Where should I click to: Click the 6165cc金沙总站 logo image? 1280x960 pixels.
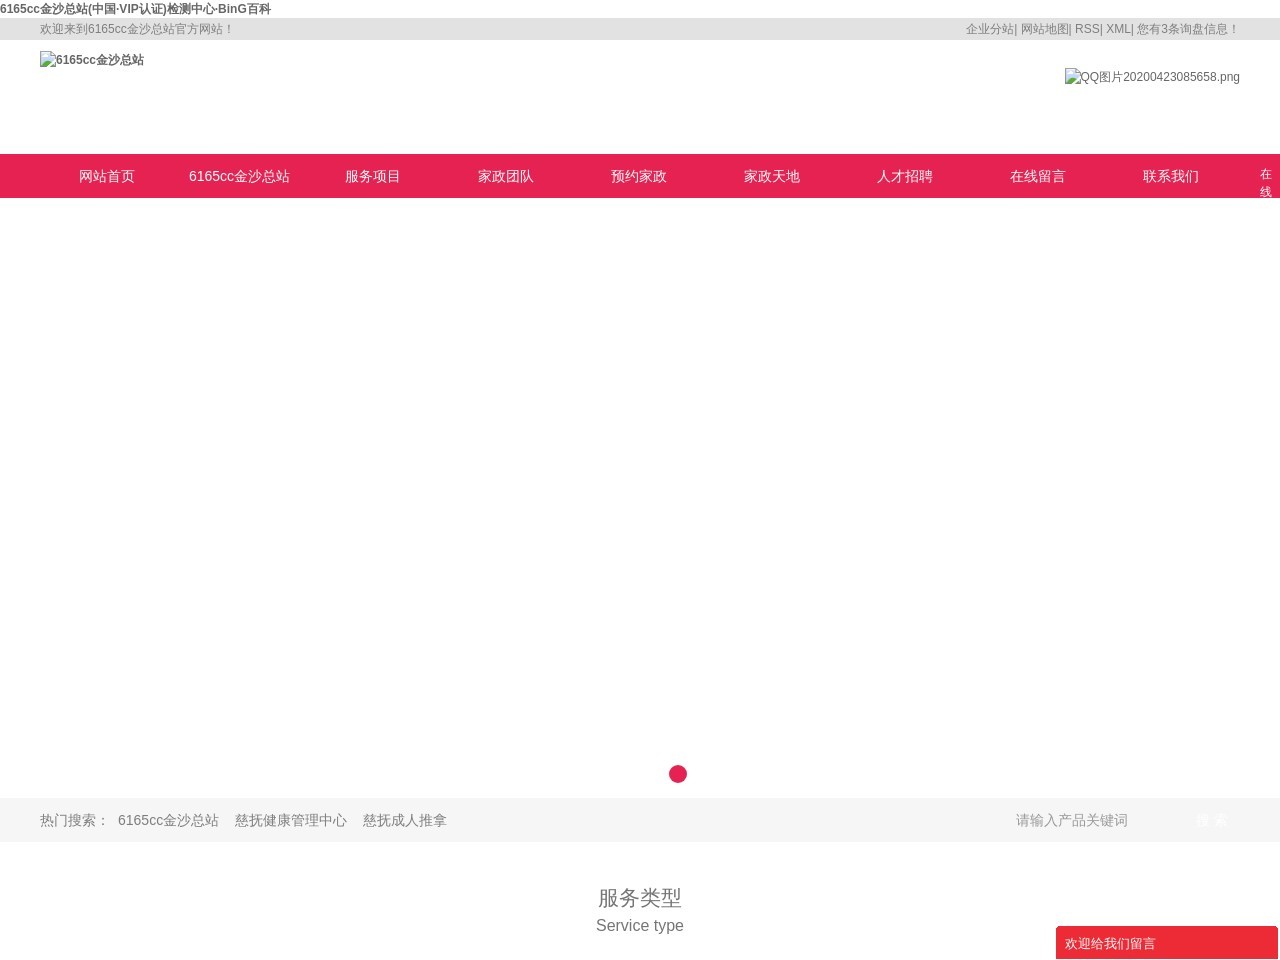pyautogui.click(x=91, y=60)
